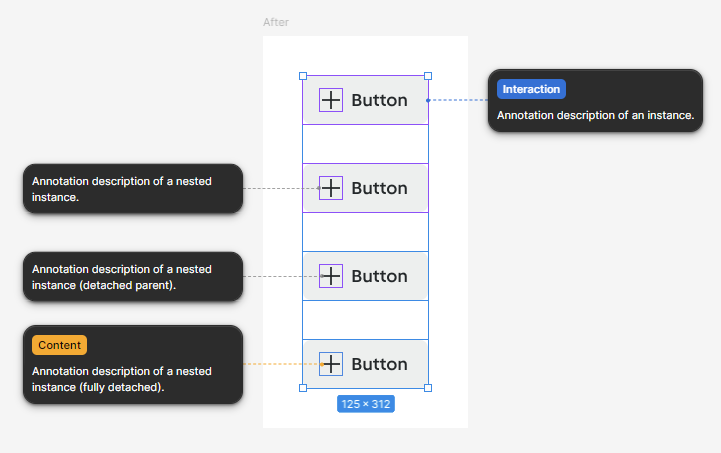
Task: Click the Content category tag
Action: pos(59,345)
